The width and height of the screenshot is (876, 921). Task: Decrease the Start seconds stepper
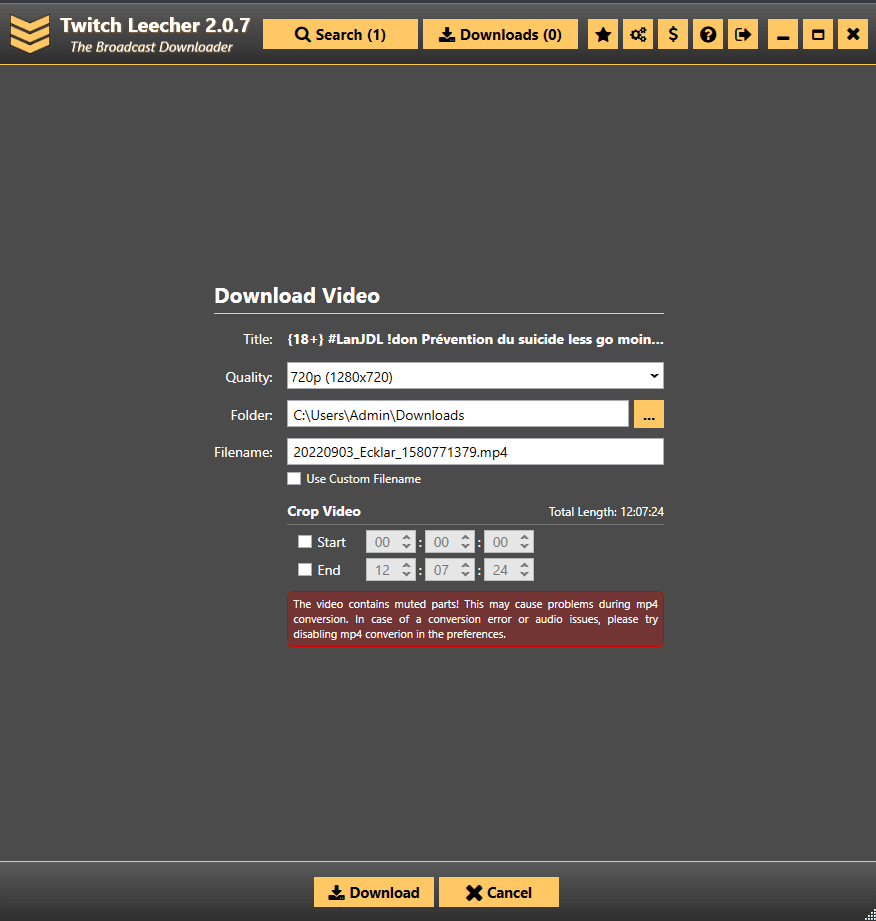point(525,547)
